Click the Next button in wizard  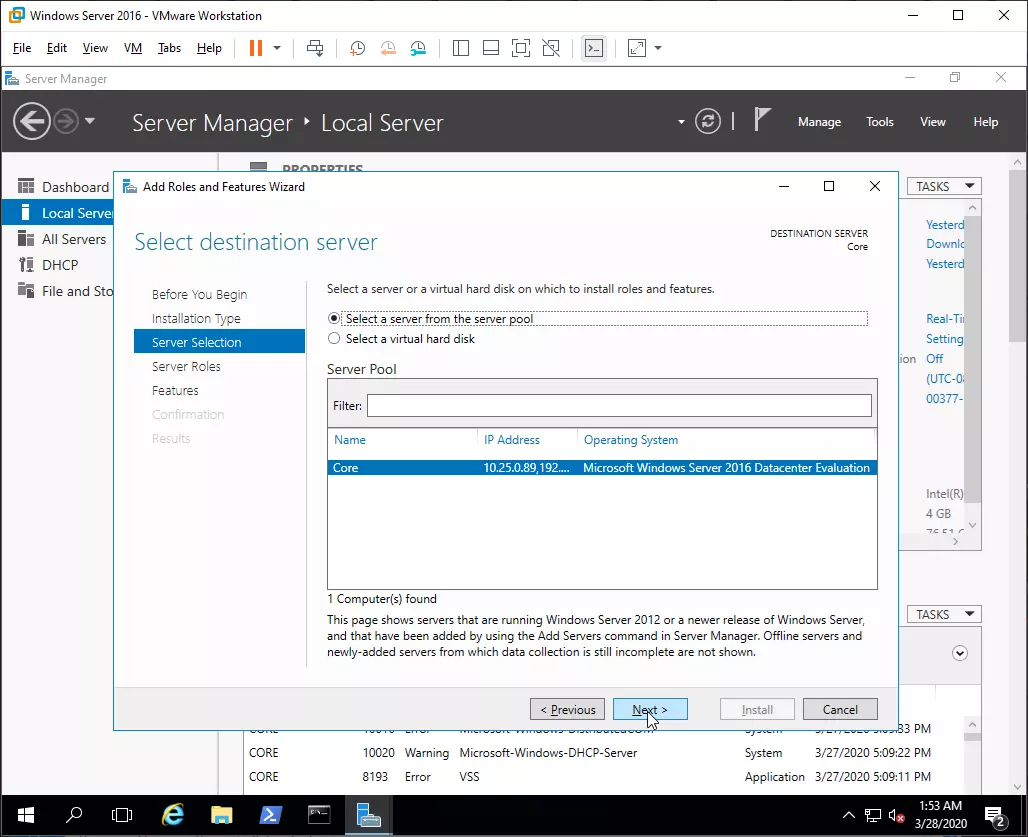click(x=650, y=709)
